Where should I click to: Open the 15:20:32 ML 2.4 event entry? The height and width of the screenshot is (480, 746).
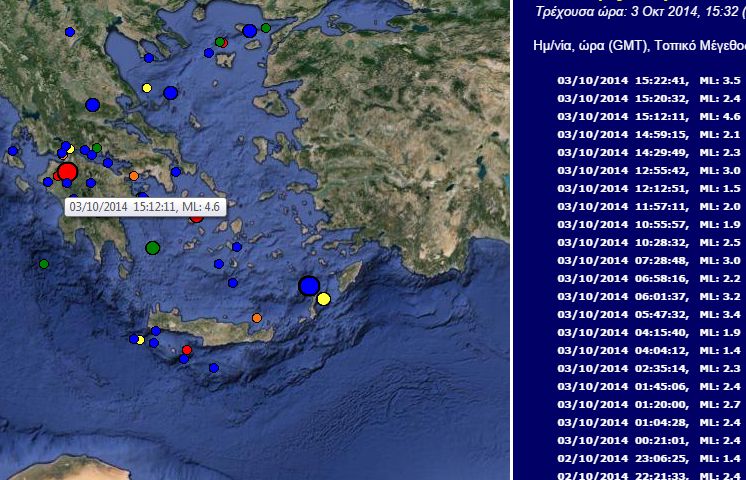(x=648, y=98)
